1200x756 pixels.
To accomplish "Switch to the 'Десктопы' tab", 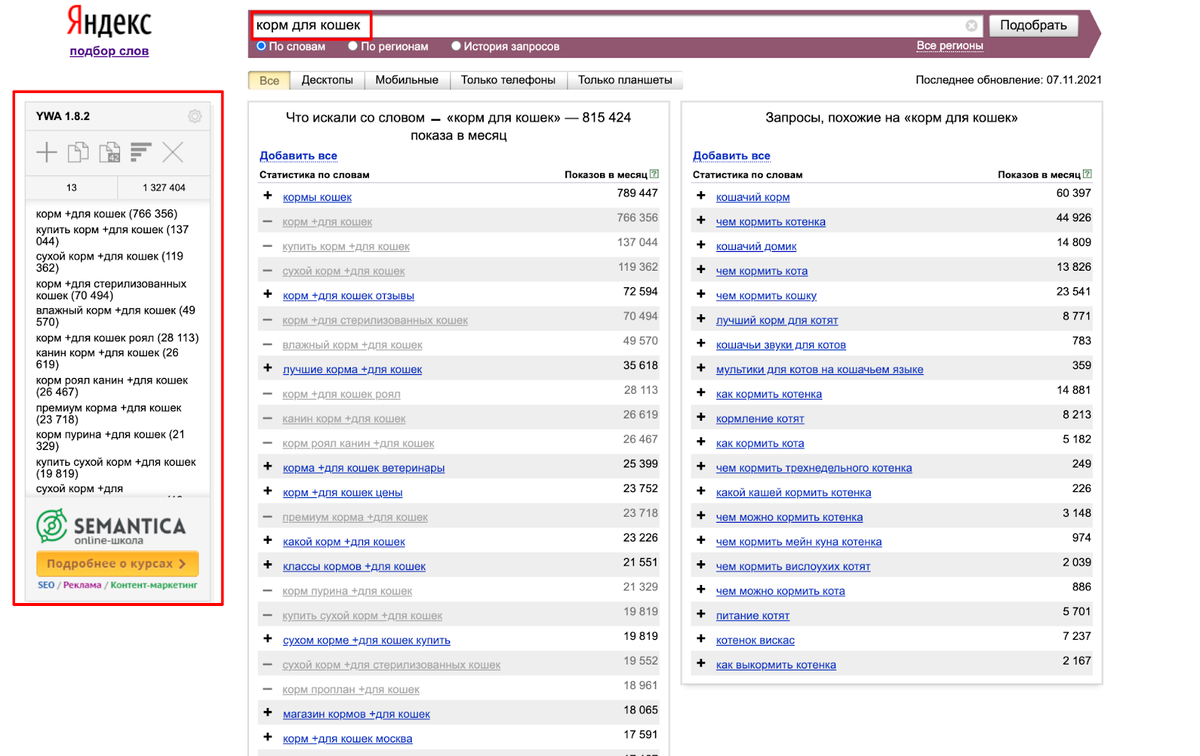I will [327, 80].
